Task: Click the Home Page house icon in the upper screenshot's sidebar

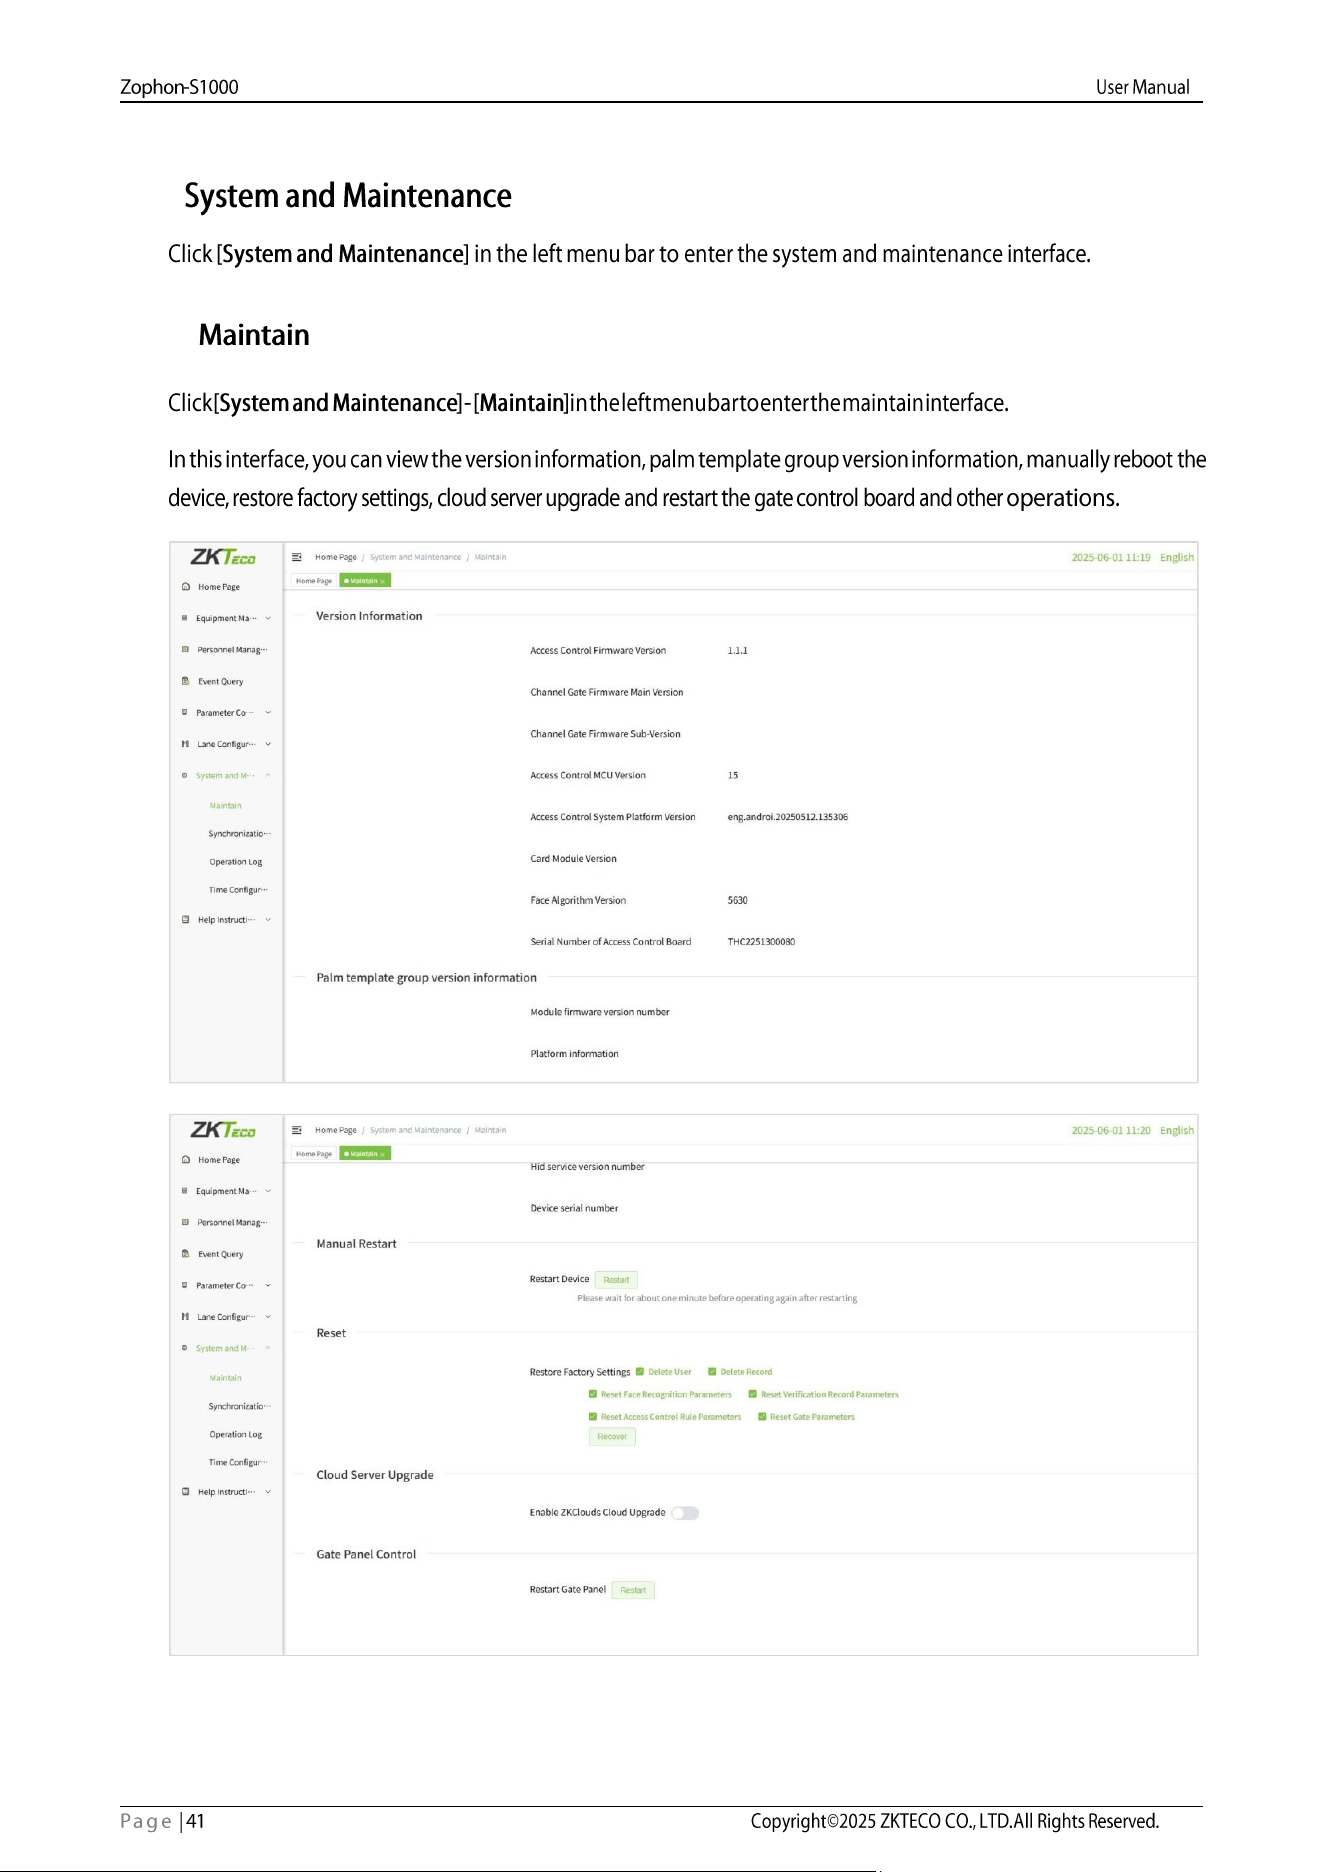Action: 186,587
